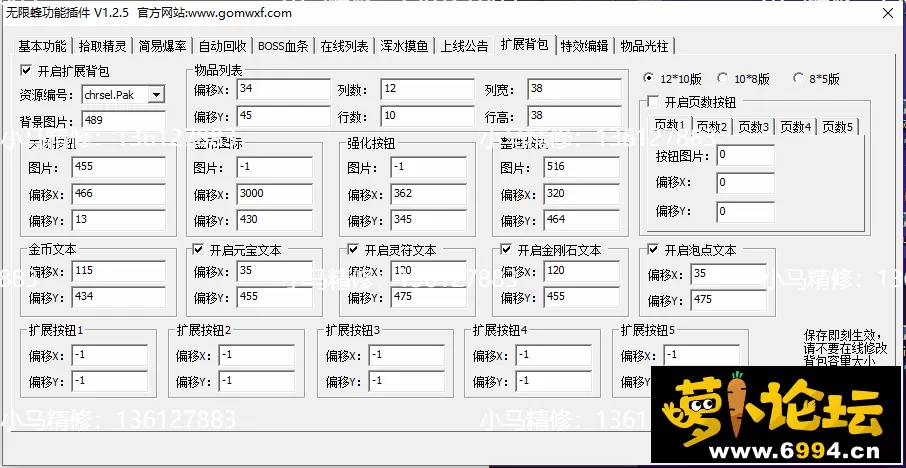Focus the 行高 input field
The height and width of the screenshot is (468, 906).
click(x=574, y=116)
